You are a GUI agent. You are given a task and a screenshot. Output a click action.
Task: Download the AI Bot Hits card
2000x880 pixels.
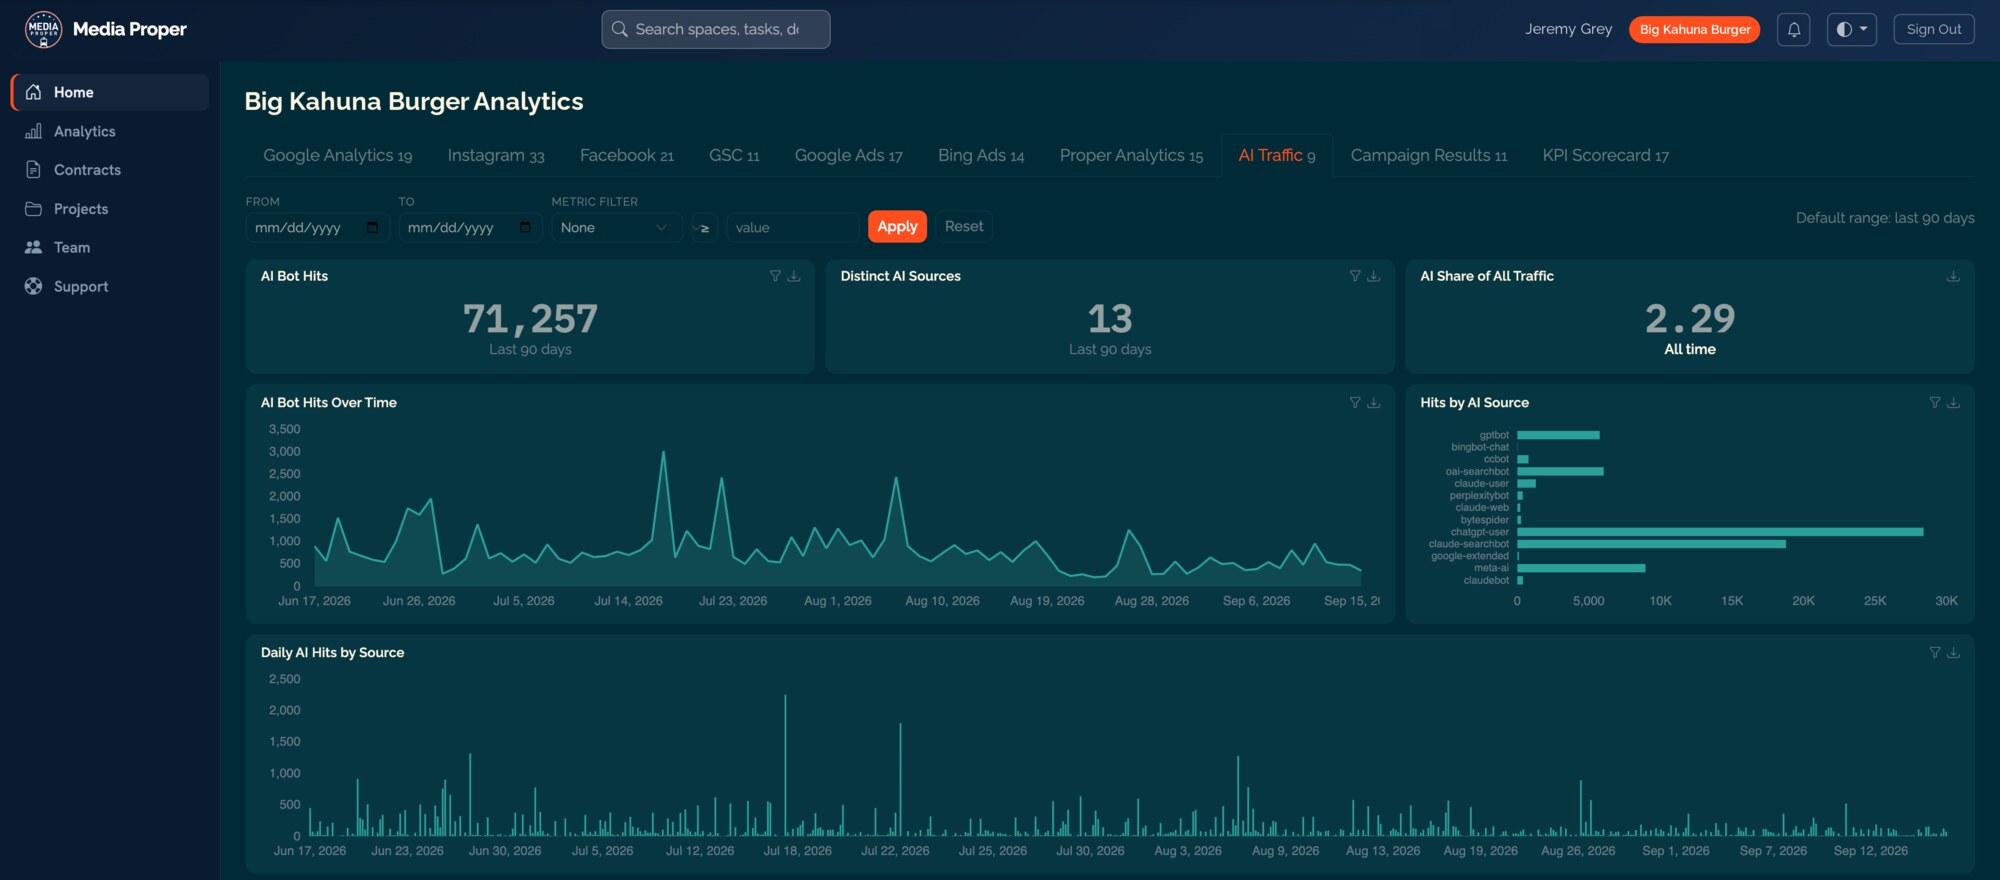pyautogui.click(x=794, y=276)
